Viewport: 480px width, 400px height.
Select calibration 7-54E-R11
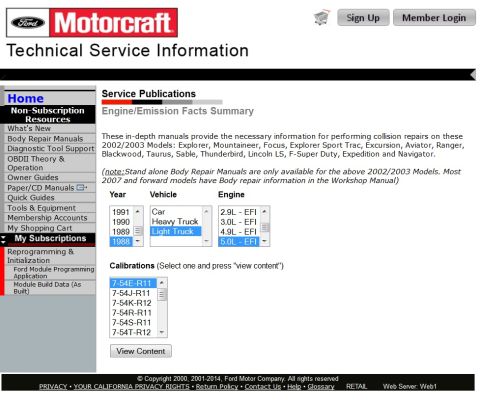pyautogui.click(x=133, y=283)
